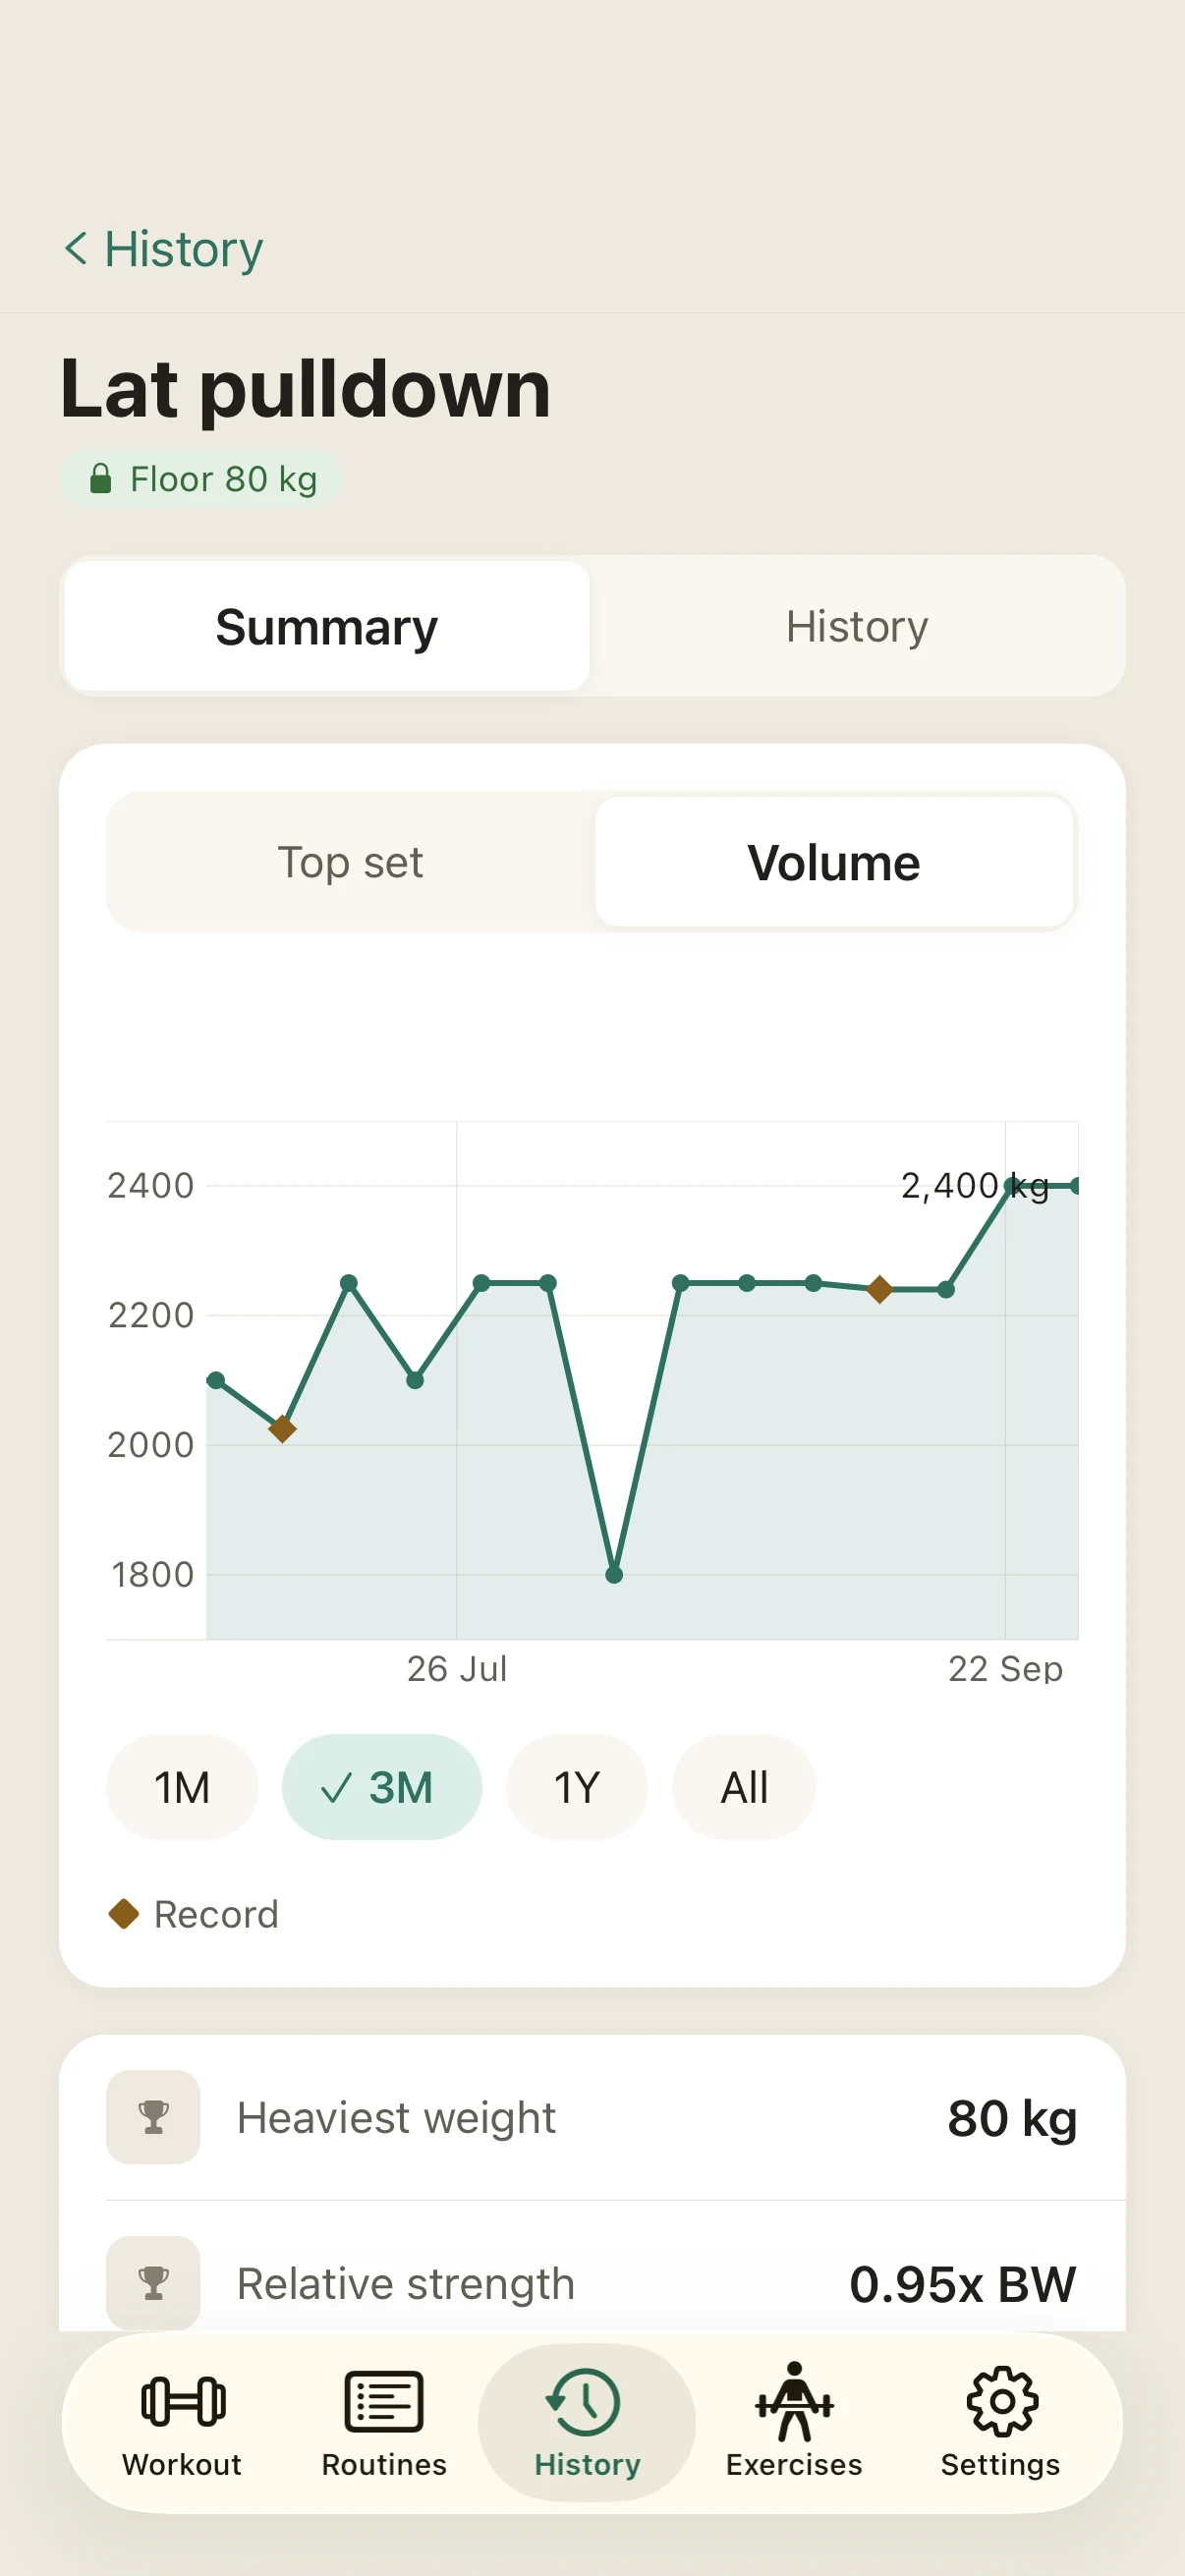Tap the 2000 y-axis label
The height and width of the screenshot is (2576, 1185).
(151, 1445)
